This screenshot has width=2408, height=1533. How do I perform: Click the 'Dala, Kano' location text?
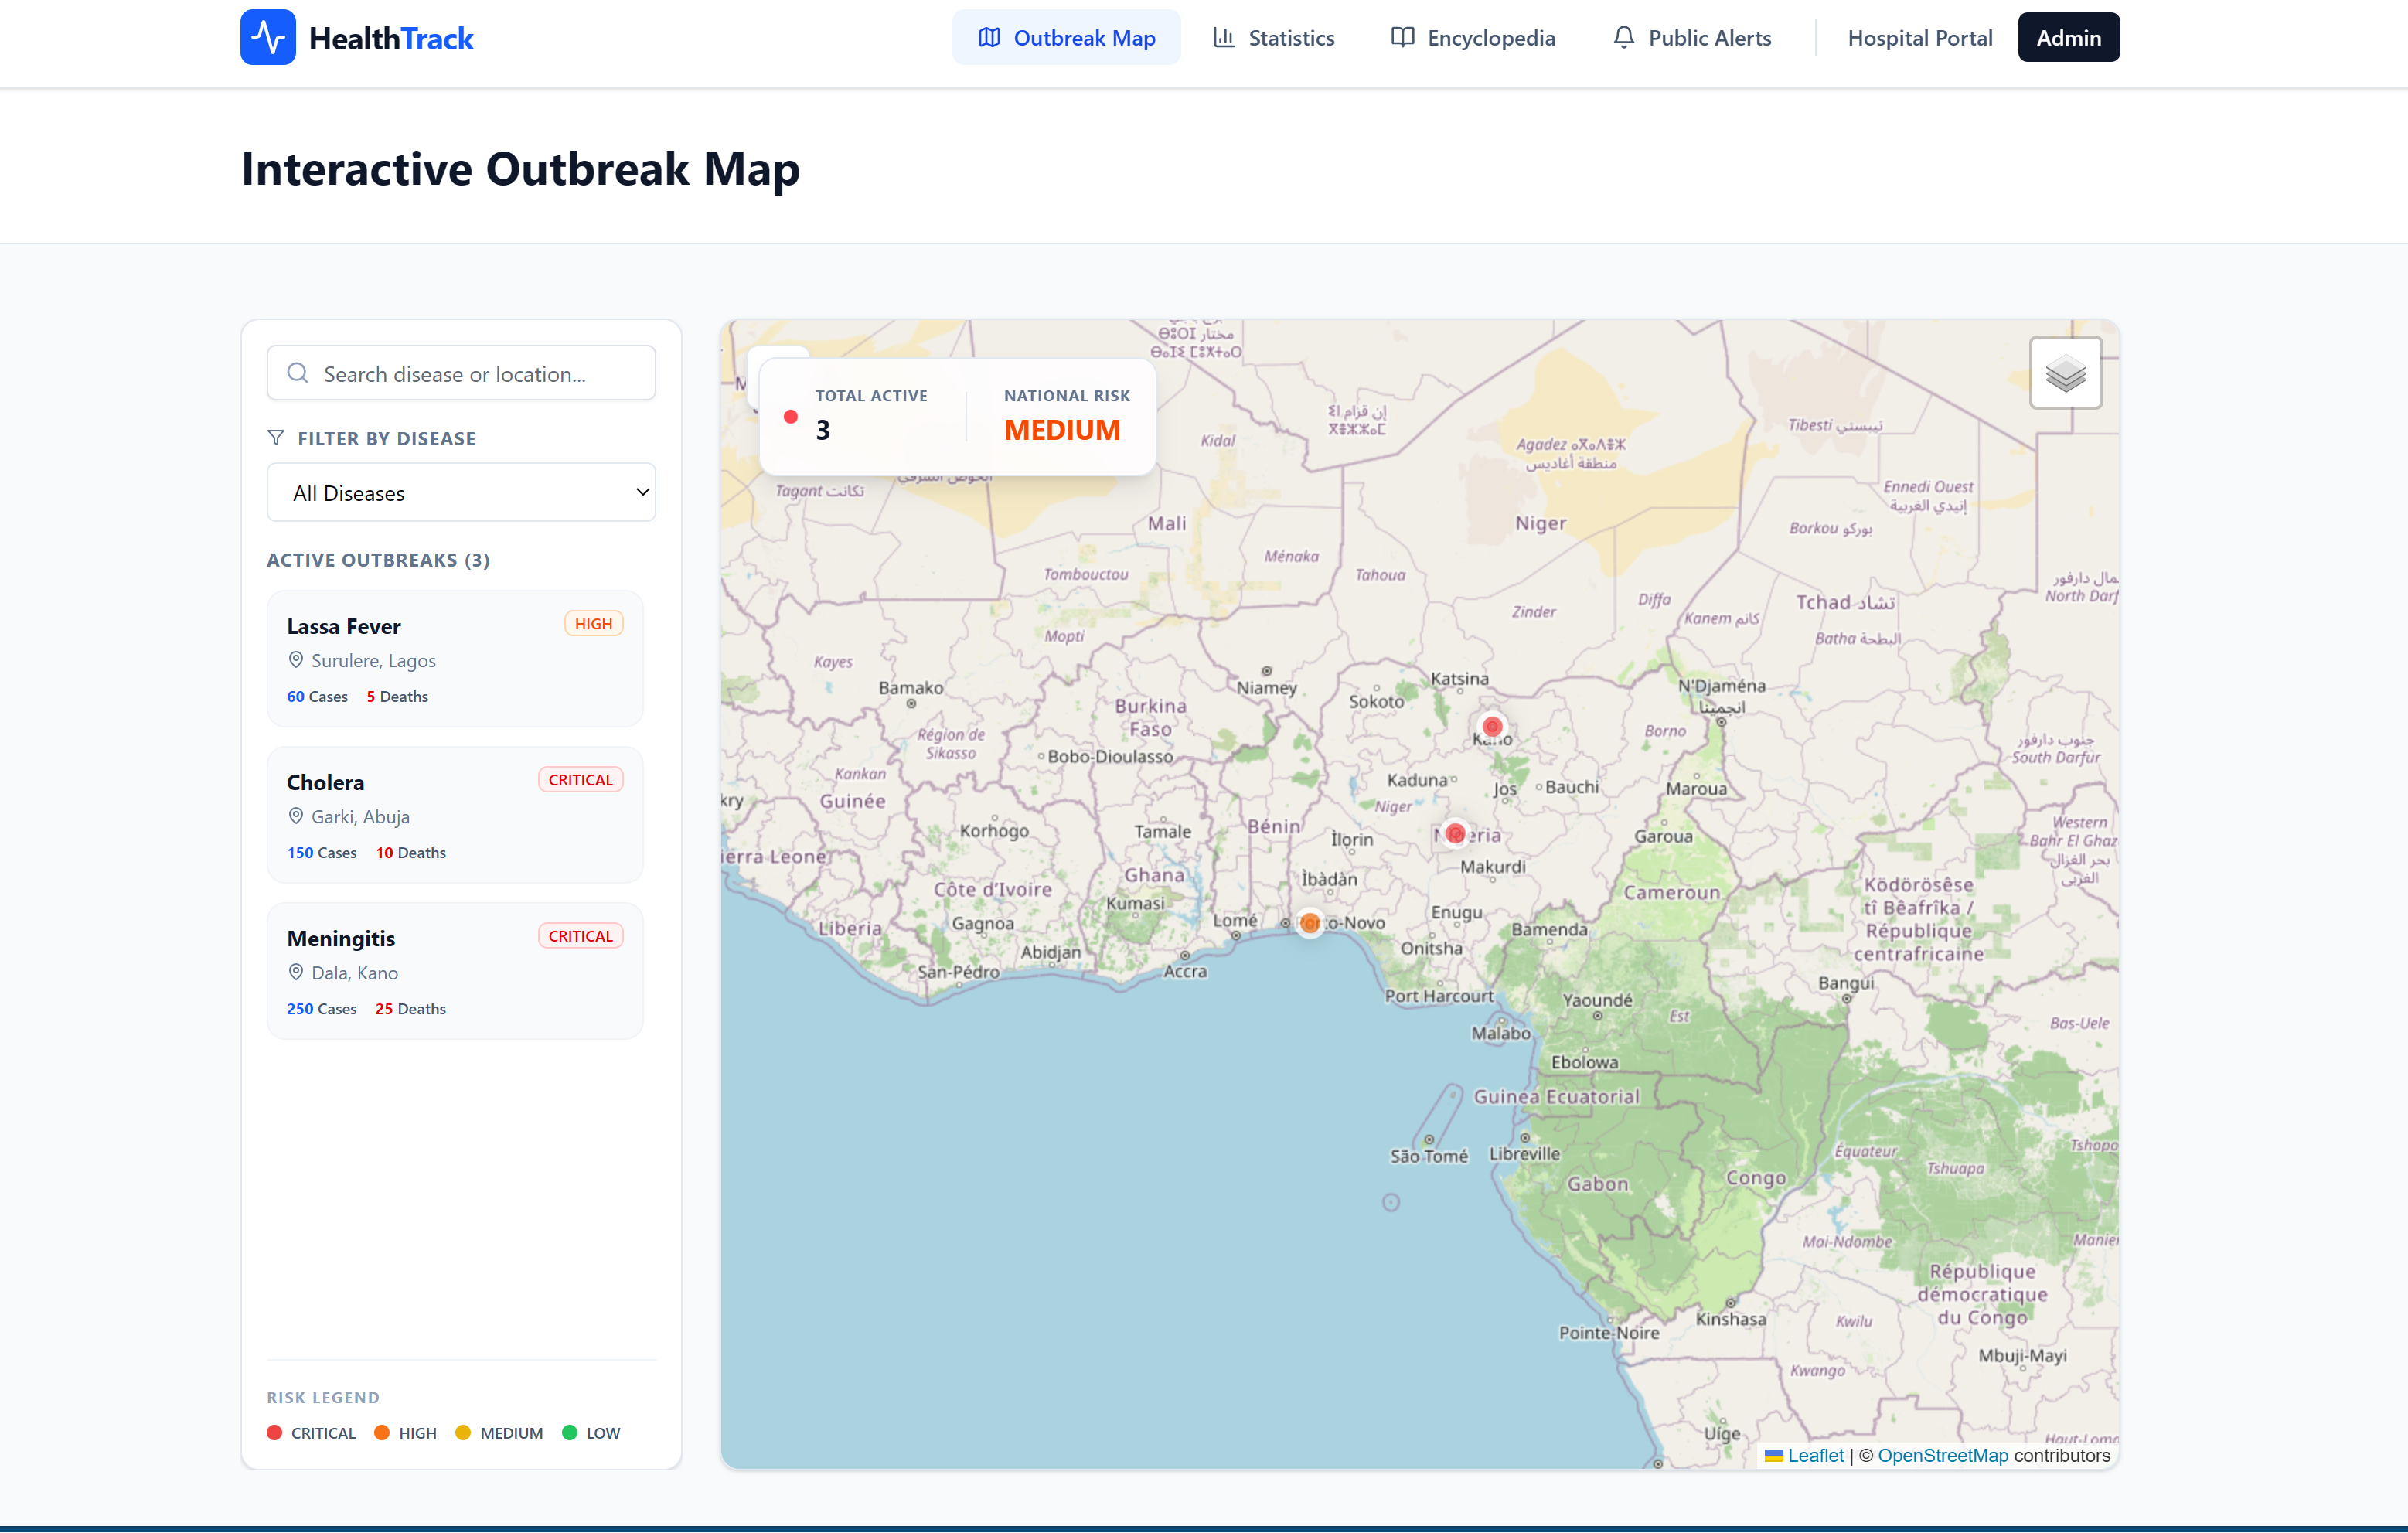354,972
